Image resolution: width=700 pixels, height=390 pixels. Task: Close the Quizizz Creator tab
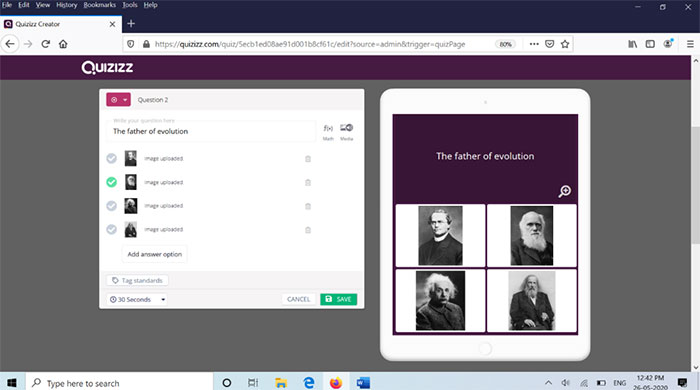click(x=112, y=24)
